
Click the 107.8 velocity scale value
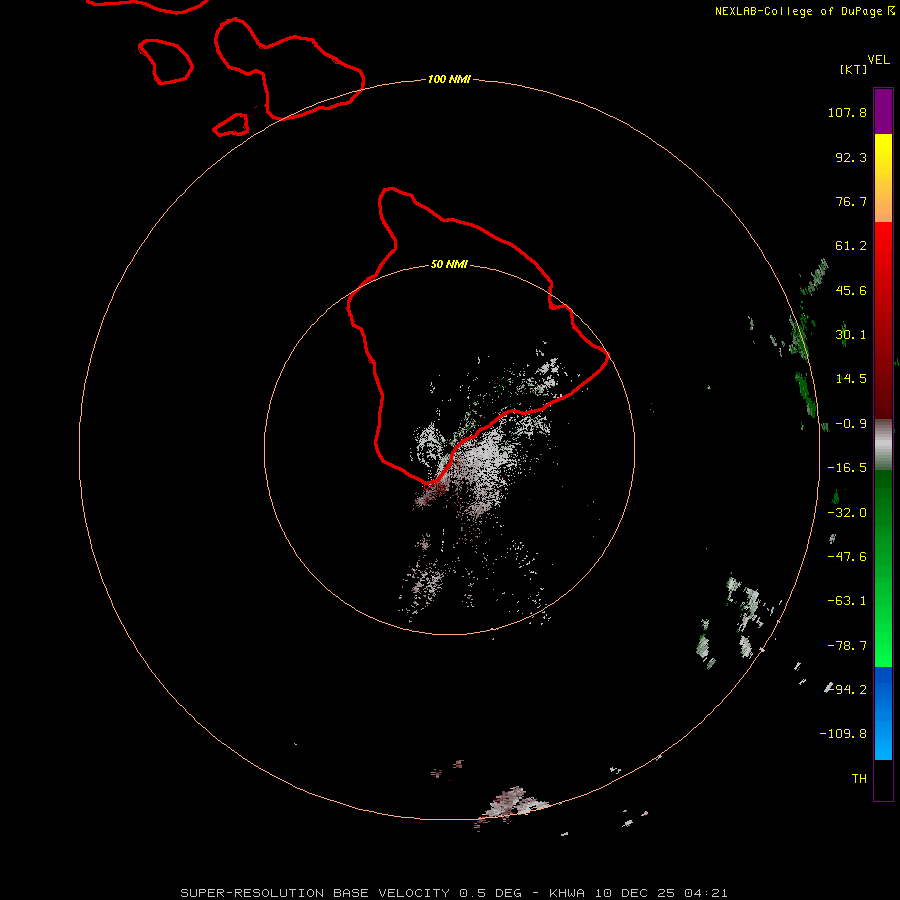point(847,112)
